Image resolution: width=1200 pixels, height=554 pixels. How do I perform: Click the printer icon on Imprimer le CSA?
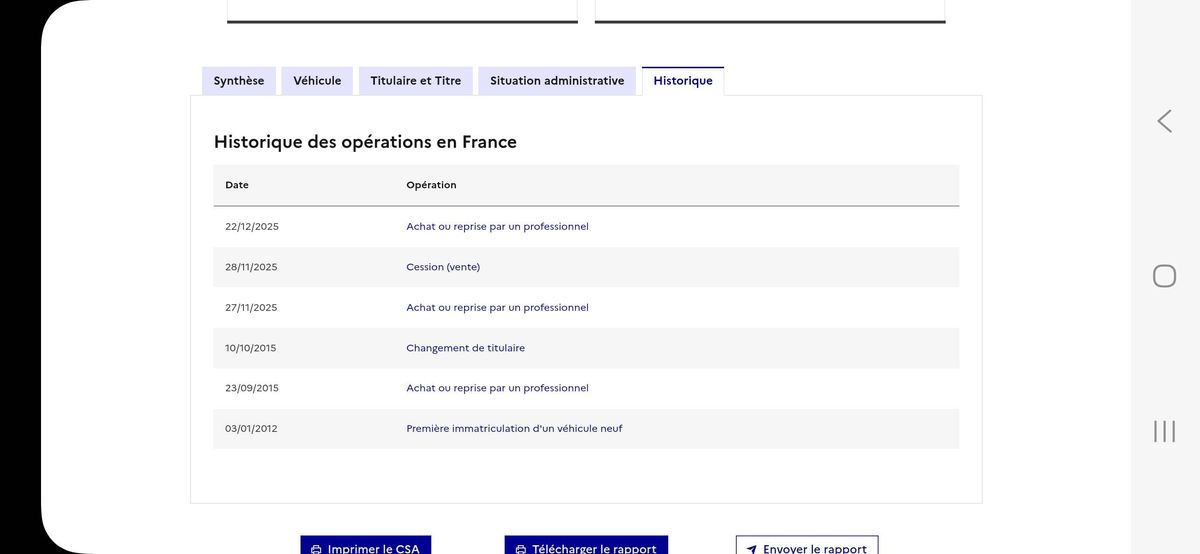pos(316,549)
